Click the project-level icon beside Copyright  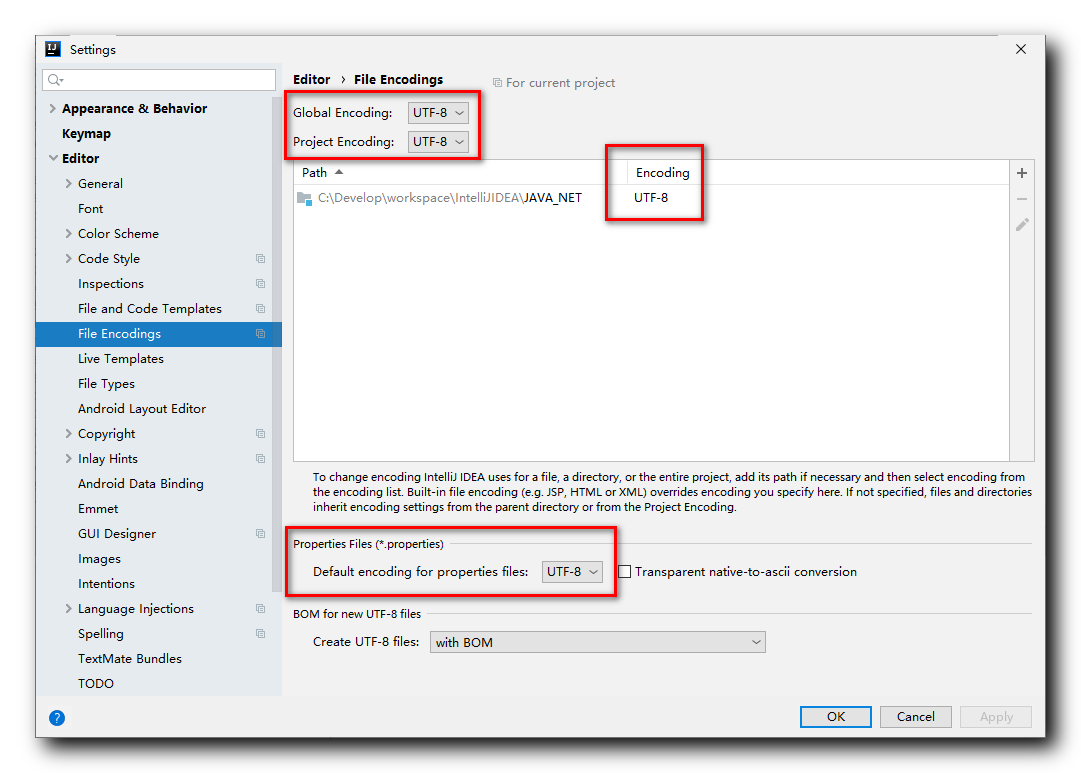click(260, 434)
